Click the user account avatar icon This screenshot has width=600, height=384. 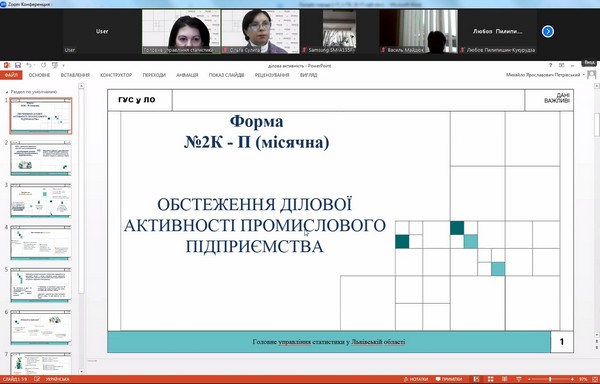[592, 75]
